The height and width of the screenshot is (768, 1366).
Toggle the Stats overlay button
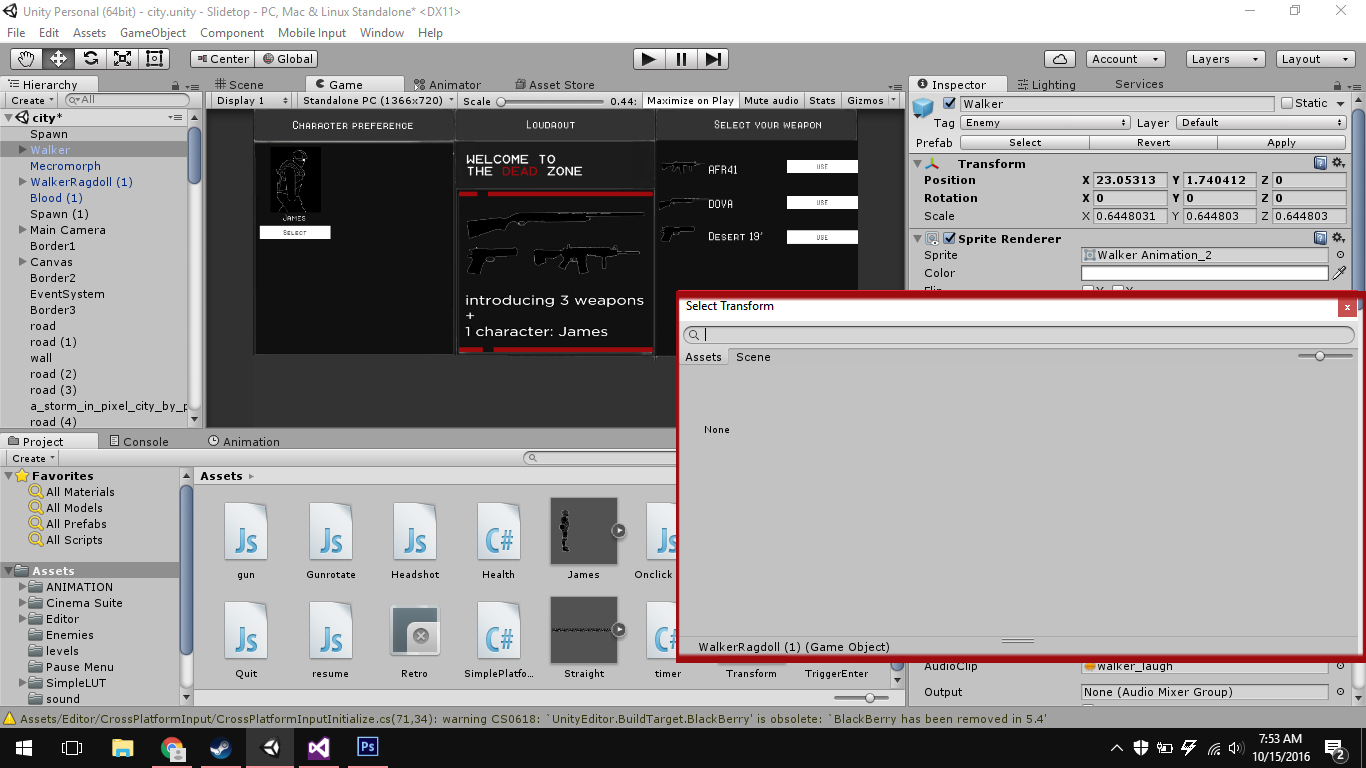pyautogui.click(x=822, y=101)
